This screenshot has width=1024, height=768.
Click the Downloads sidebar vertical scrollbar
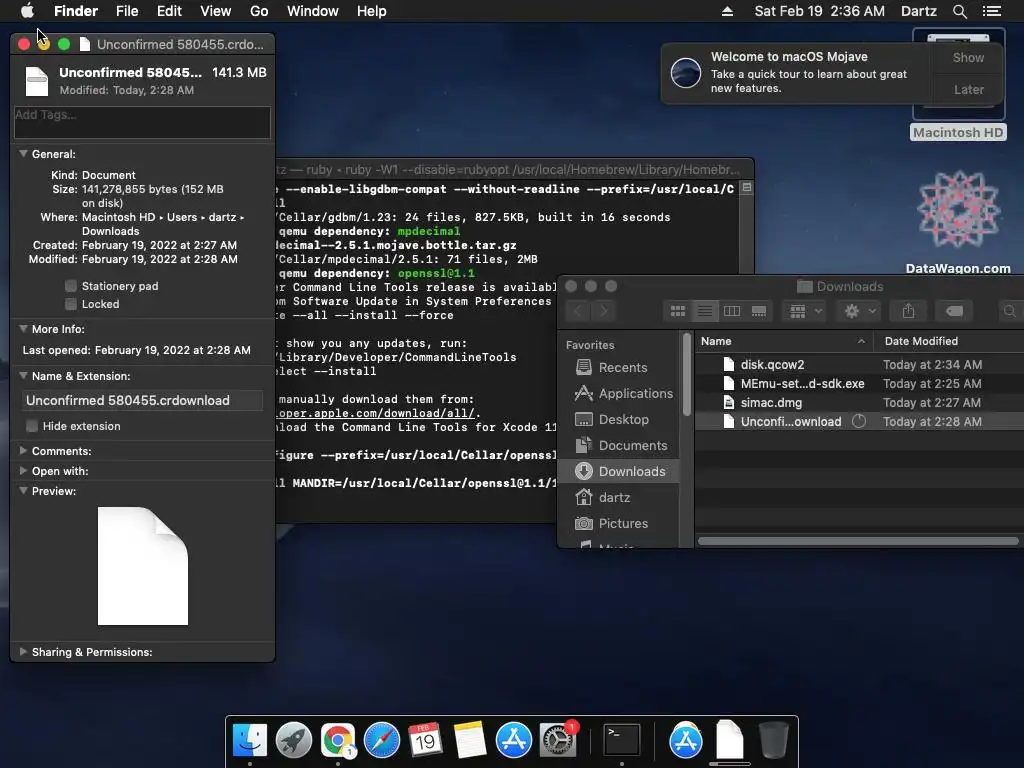(x=686, y=374)
